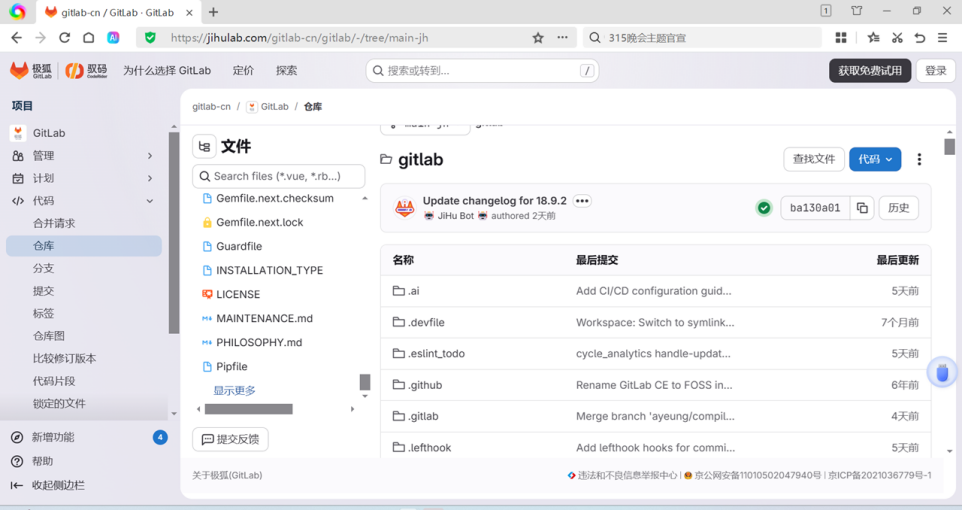Open the 新增功能 sidebar item
This screenshot has height=510, width=962.
(x=89, y=437)
